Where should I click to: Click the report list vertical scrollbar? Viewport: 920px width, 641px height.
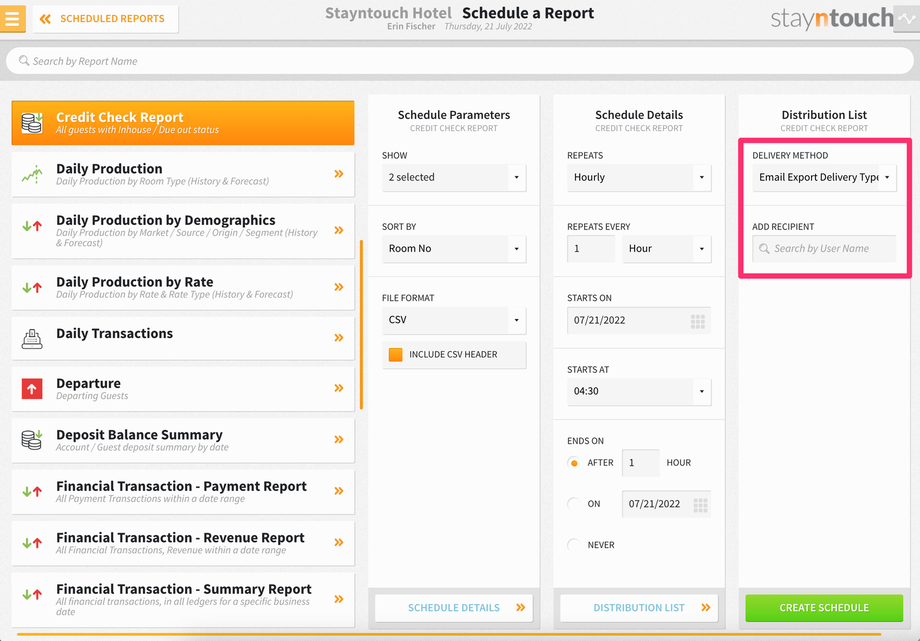pyautogui.click(x=361, y=325)
